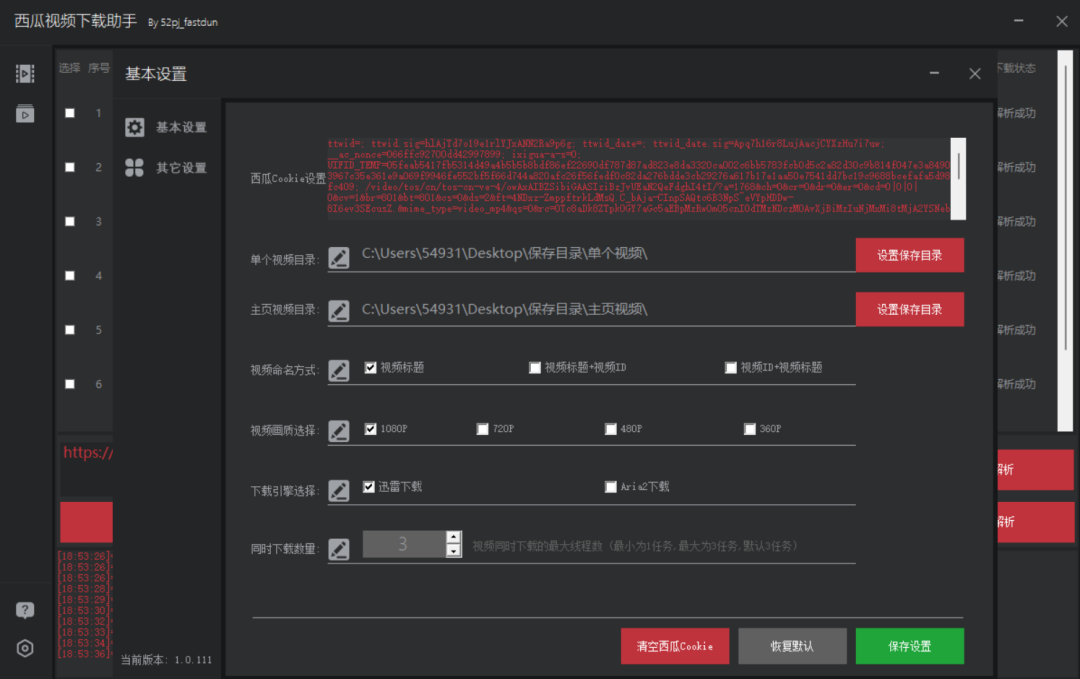Click edit icon beside 主页视频目录
The height and width of the screenshot is (679, 1080).
click(339, 311)
